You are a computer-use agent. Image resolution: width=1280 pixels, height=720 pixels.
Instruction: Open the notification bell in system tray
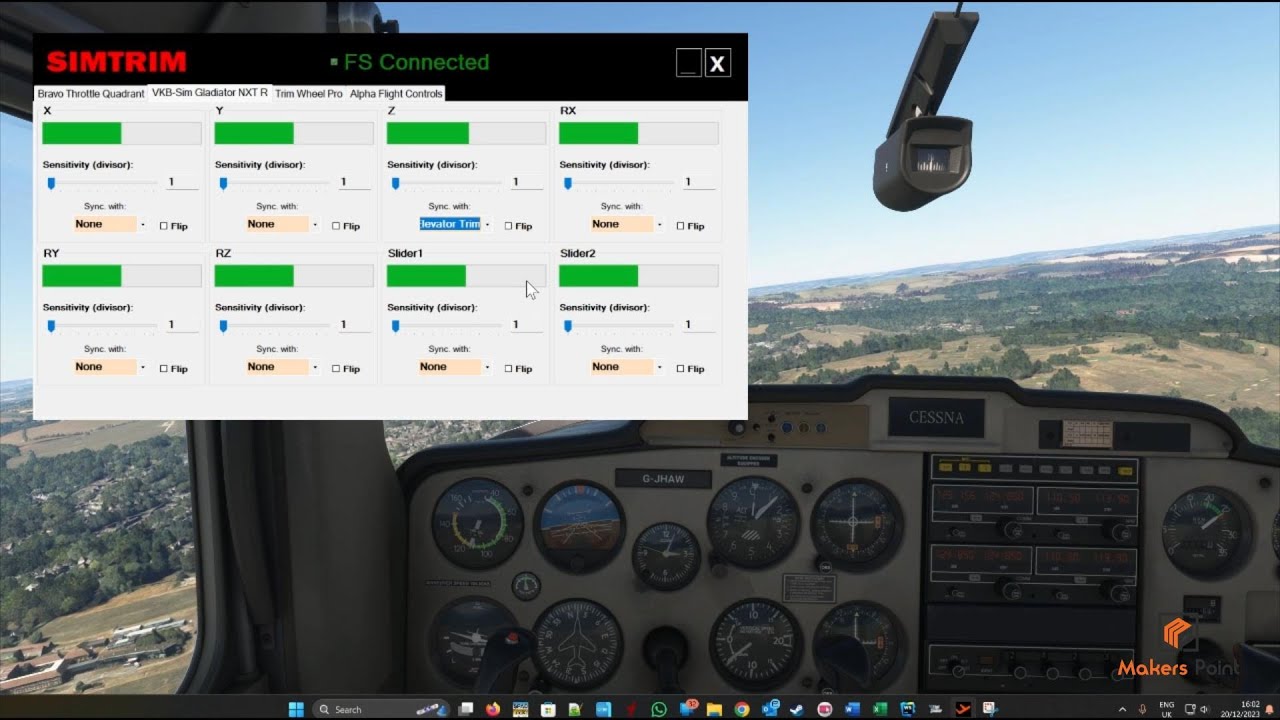click(1270, 709)
